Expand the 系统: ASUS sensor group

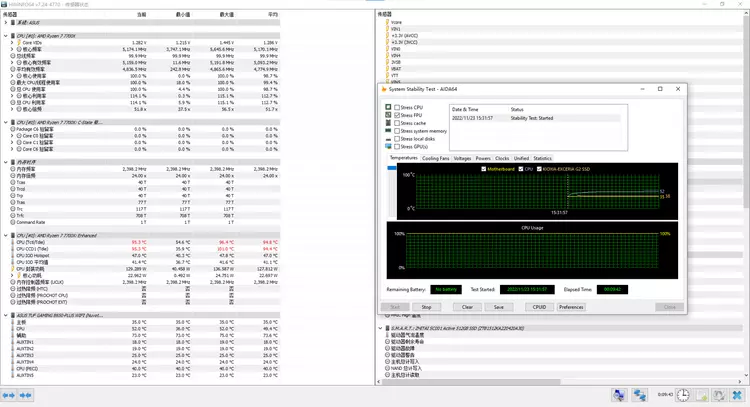click(x=6, y=22)
